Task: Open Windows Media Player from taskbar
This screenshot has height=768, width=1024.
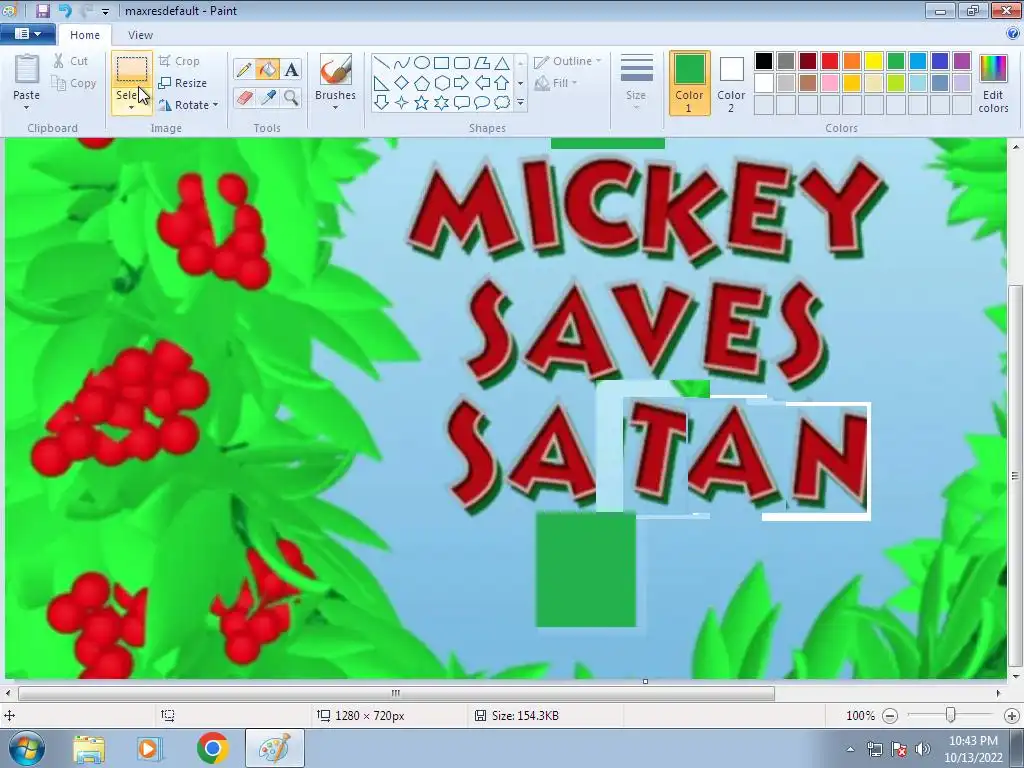Action: [149, 749]
